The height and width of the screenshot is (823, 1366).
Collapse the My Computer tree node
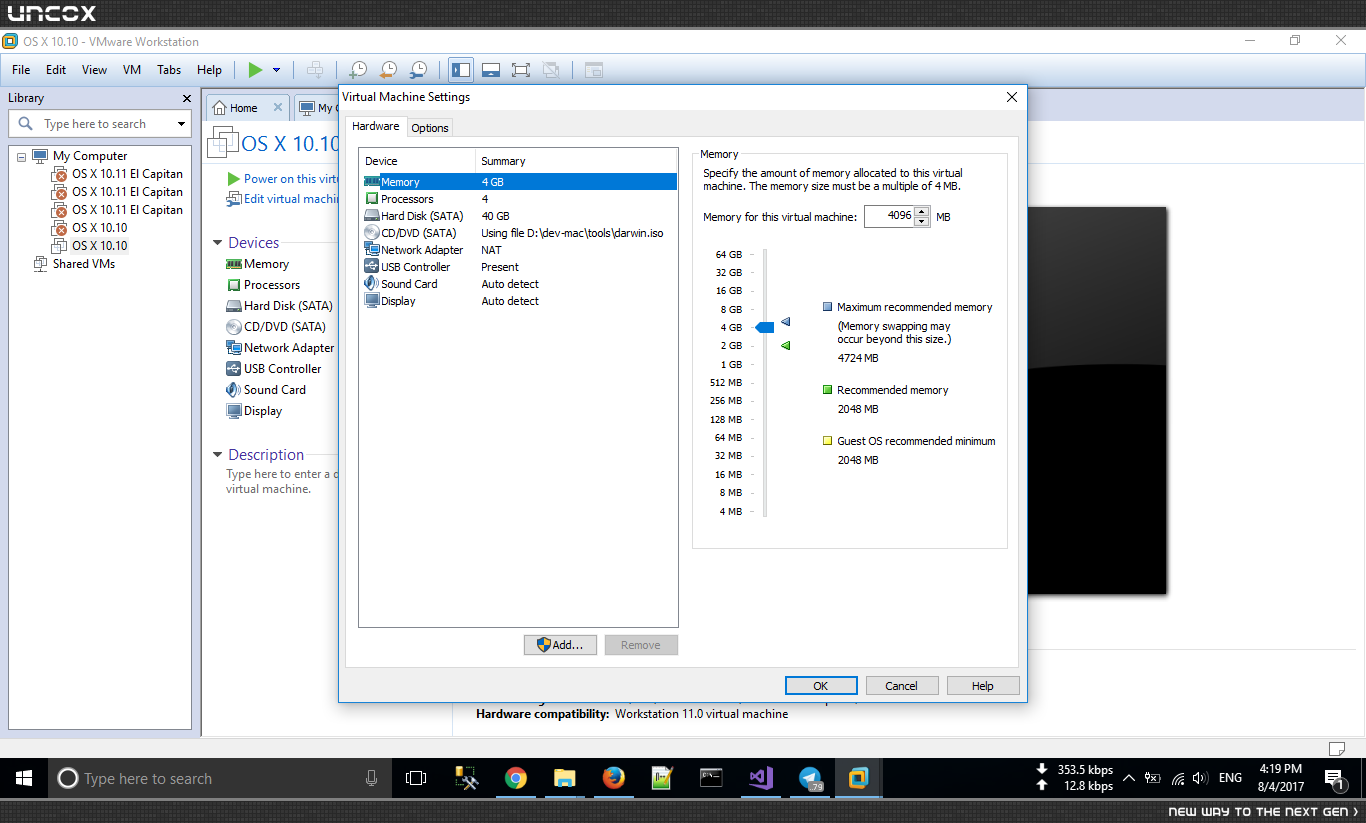(x=21, y=157)
